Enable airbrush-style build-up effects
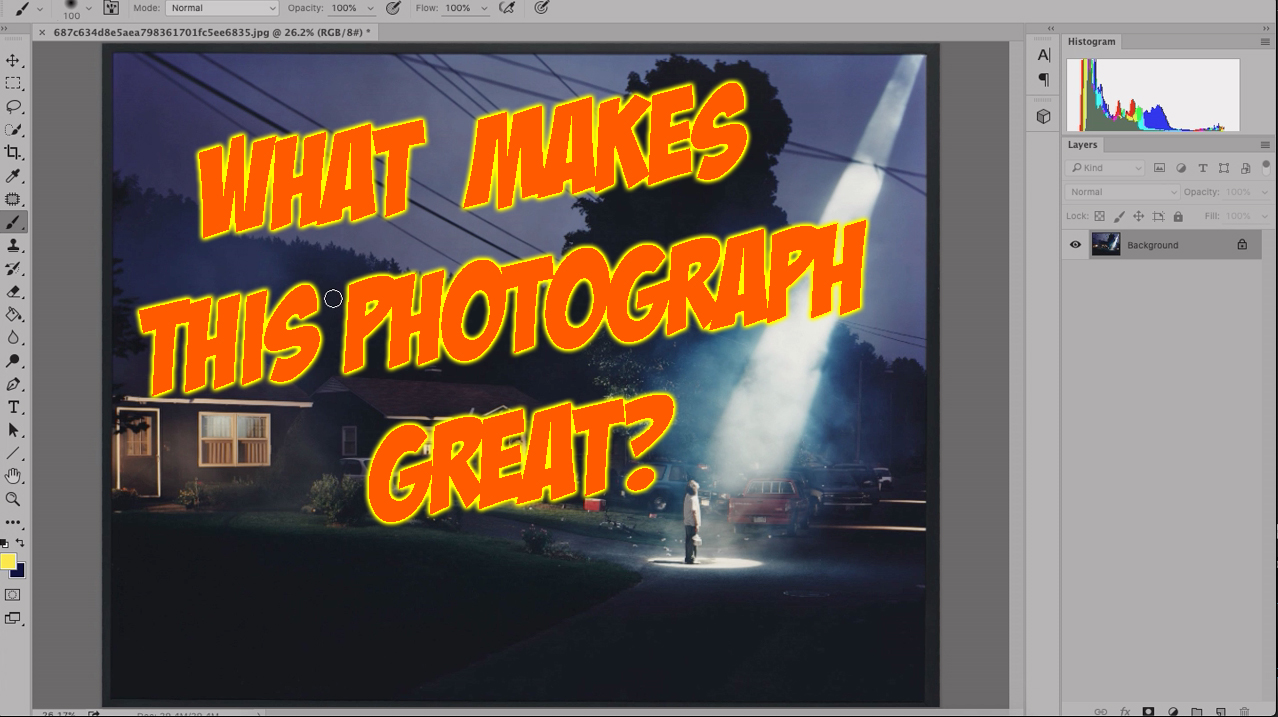 tap(507, 8)
